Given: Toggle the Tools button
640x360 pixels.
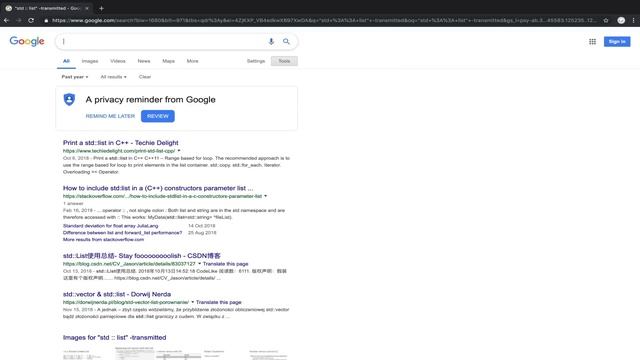Looking at the screenshot, I should pos(284,61).
